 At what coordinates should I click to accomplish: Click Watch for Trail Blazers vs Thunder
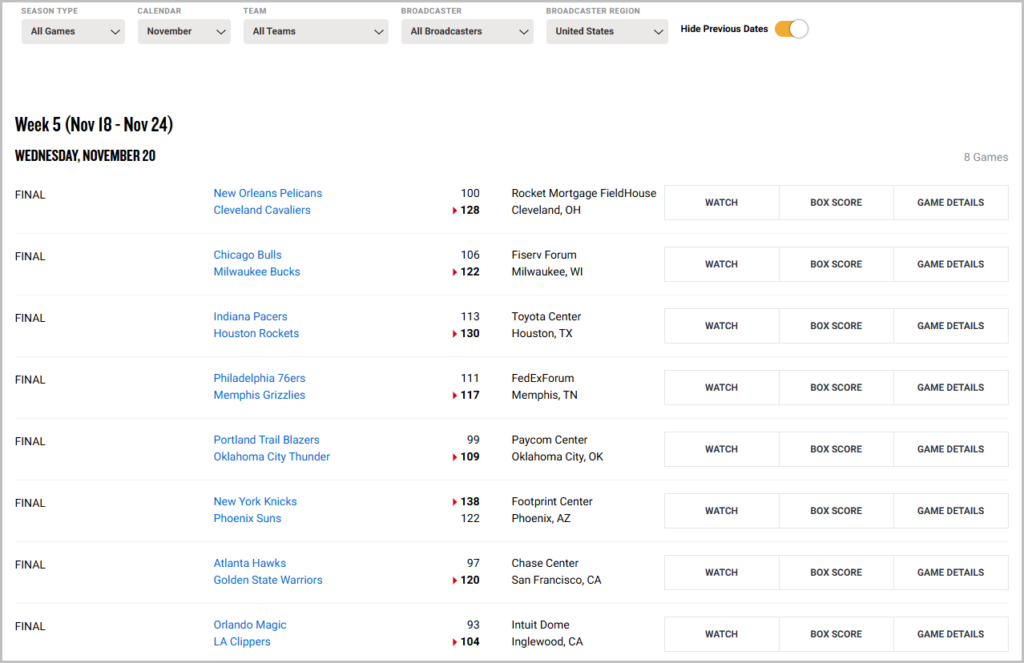coord(722,449)
